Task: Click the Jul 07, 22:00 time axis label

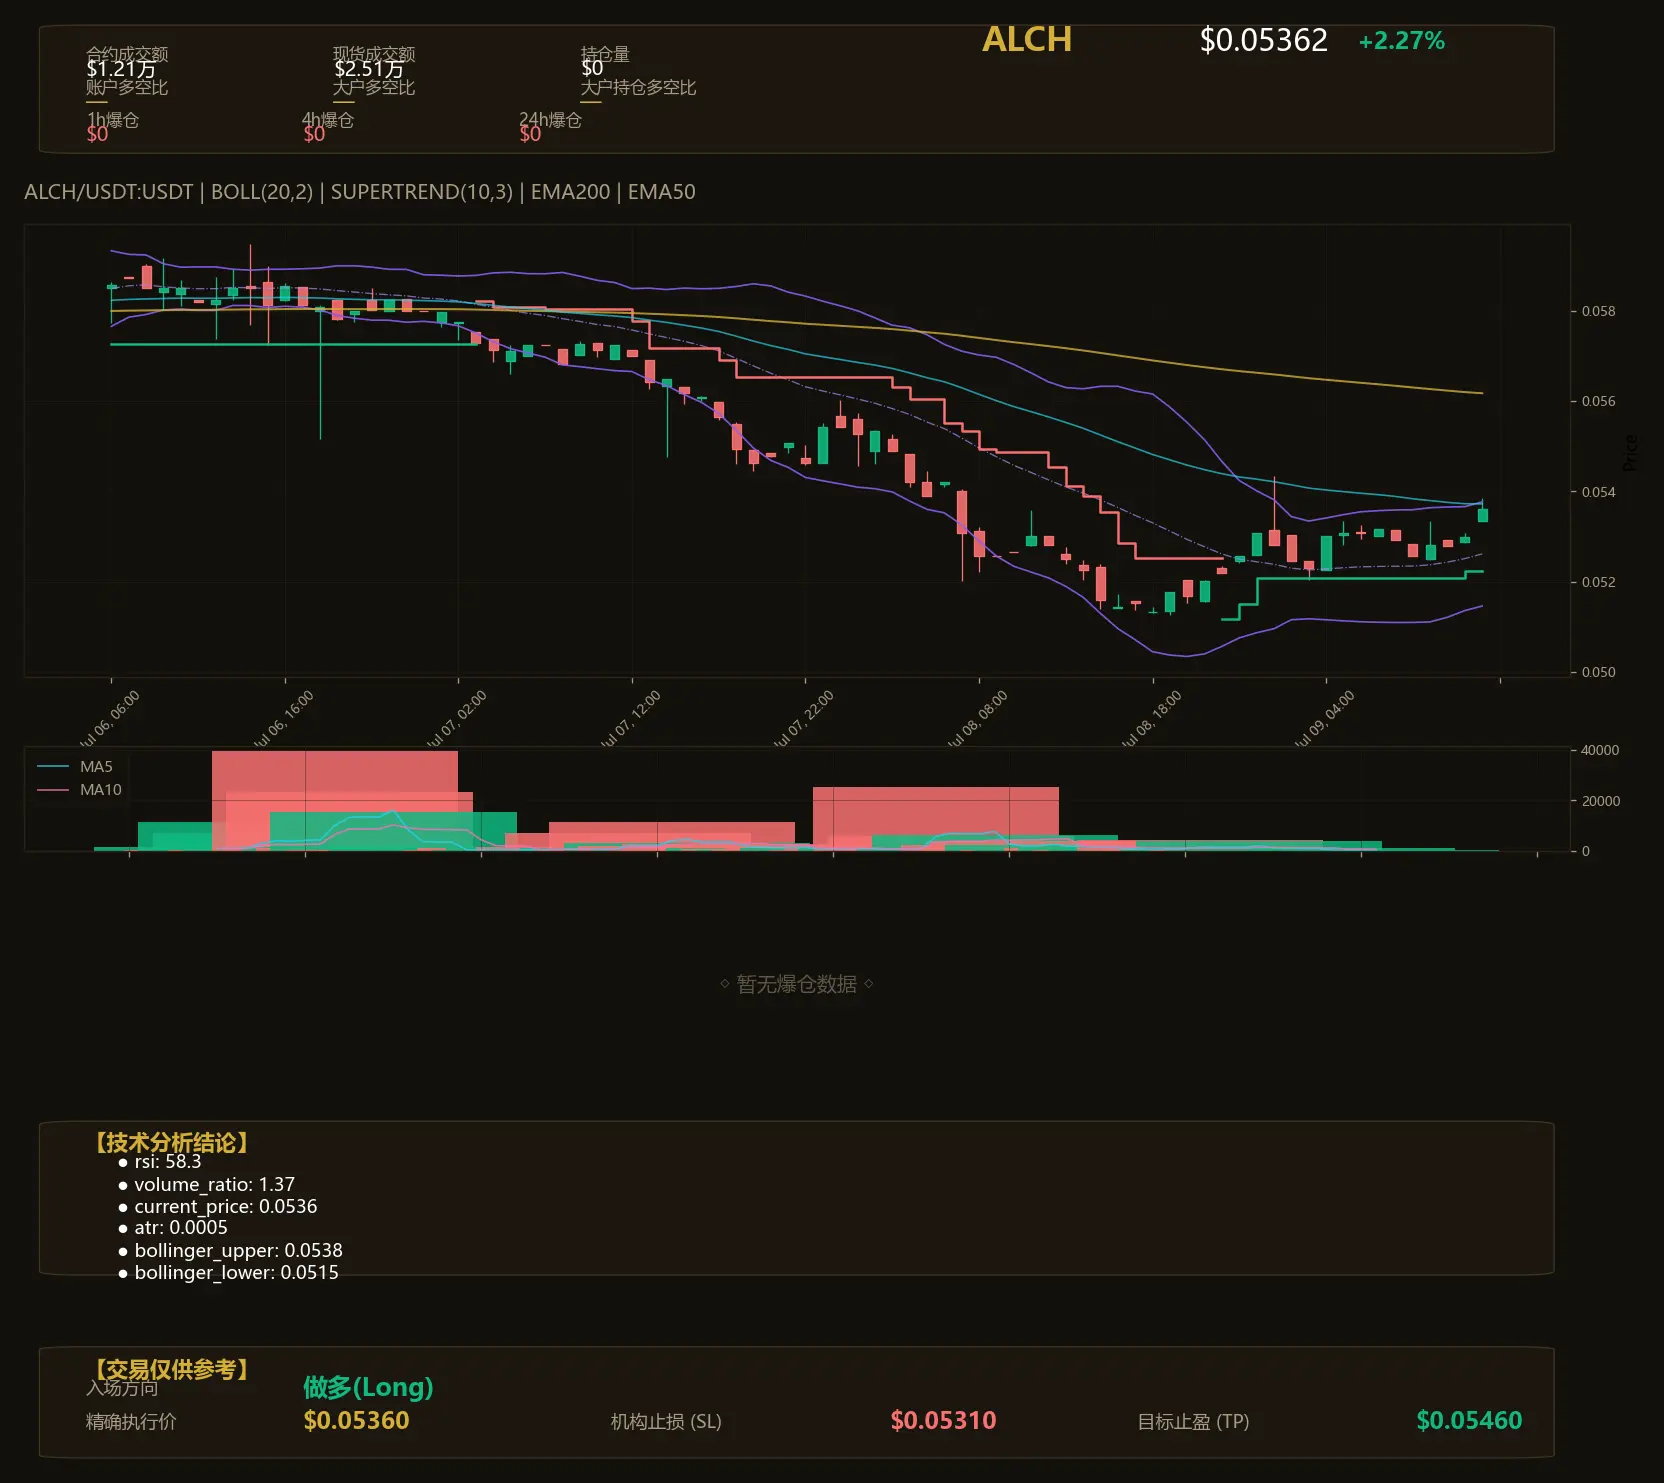Action: point(804,719)
